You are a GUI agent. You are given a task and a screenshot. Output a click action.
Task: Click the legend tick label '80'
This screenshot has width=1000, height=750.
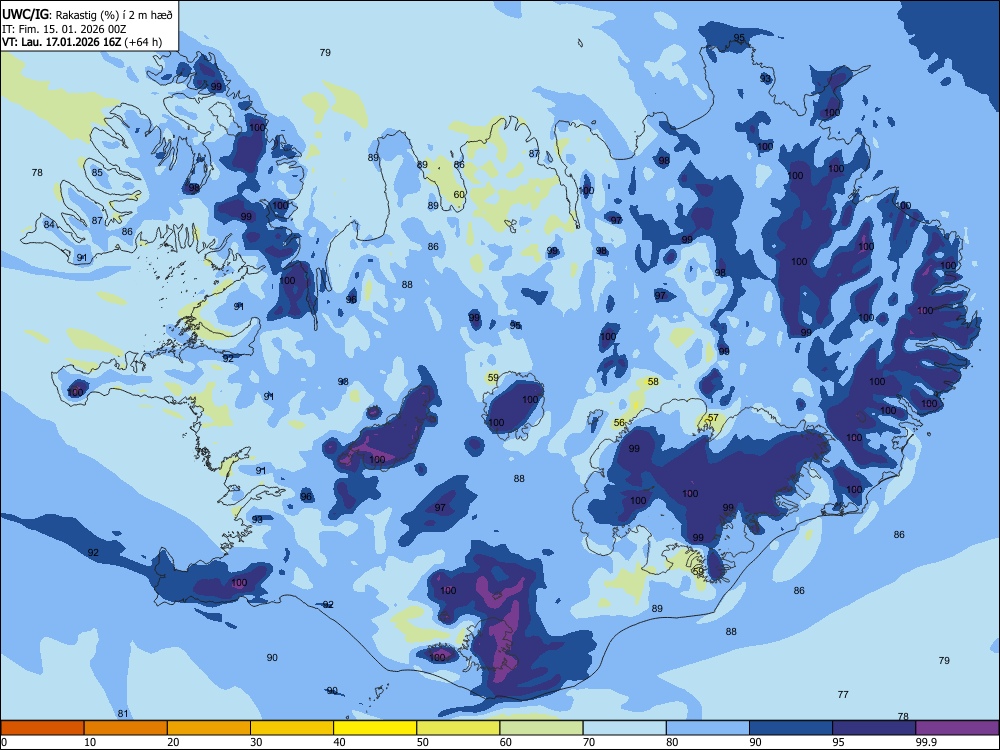672,742
